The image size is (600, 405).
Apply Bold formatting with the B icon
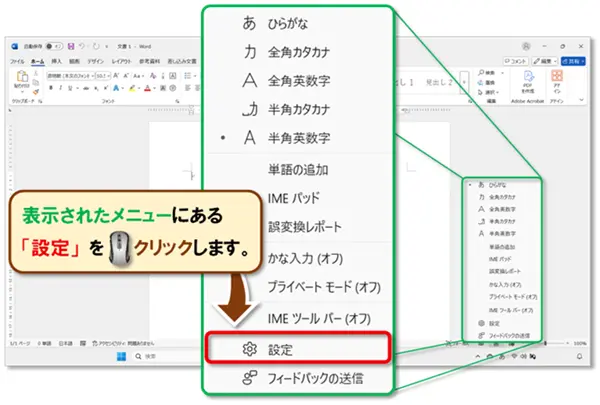[x=50, y=89]
